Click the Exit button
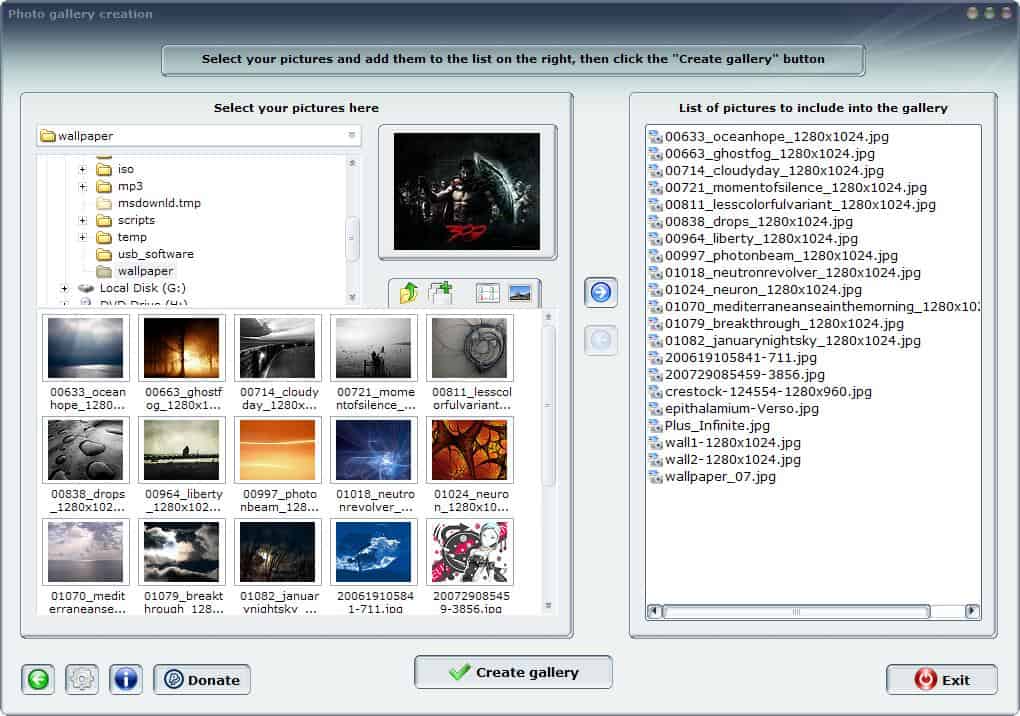The height and width of the screenshot is (716, 1020). (x=941, y=680)
